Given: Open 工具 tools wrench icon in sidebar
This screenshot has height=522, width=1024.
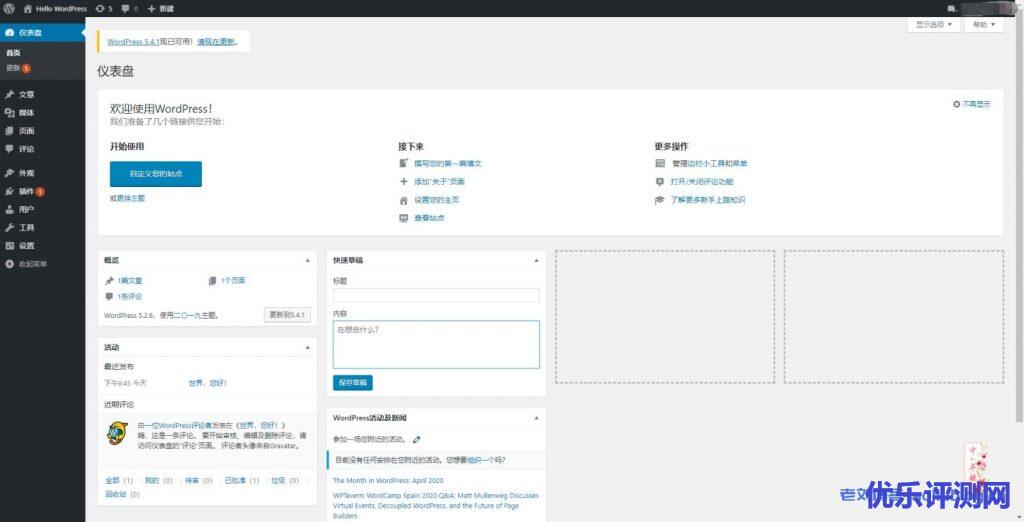Looking at the screenshot, I should 9,227.
